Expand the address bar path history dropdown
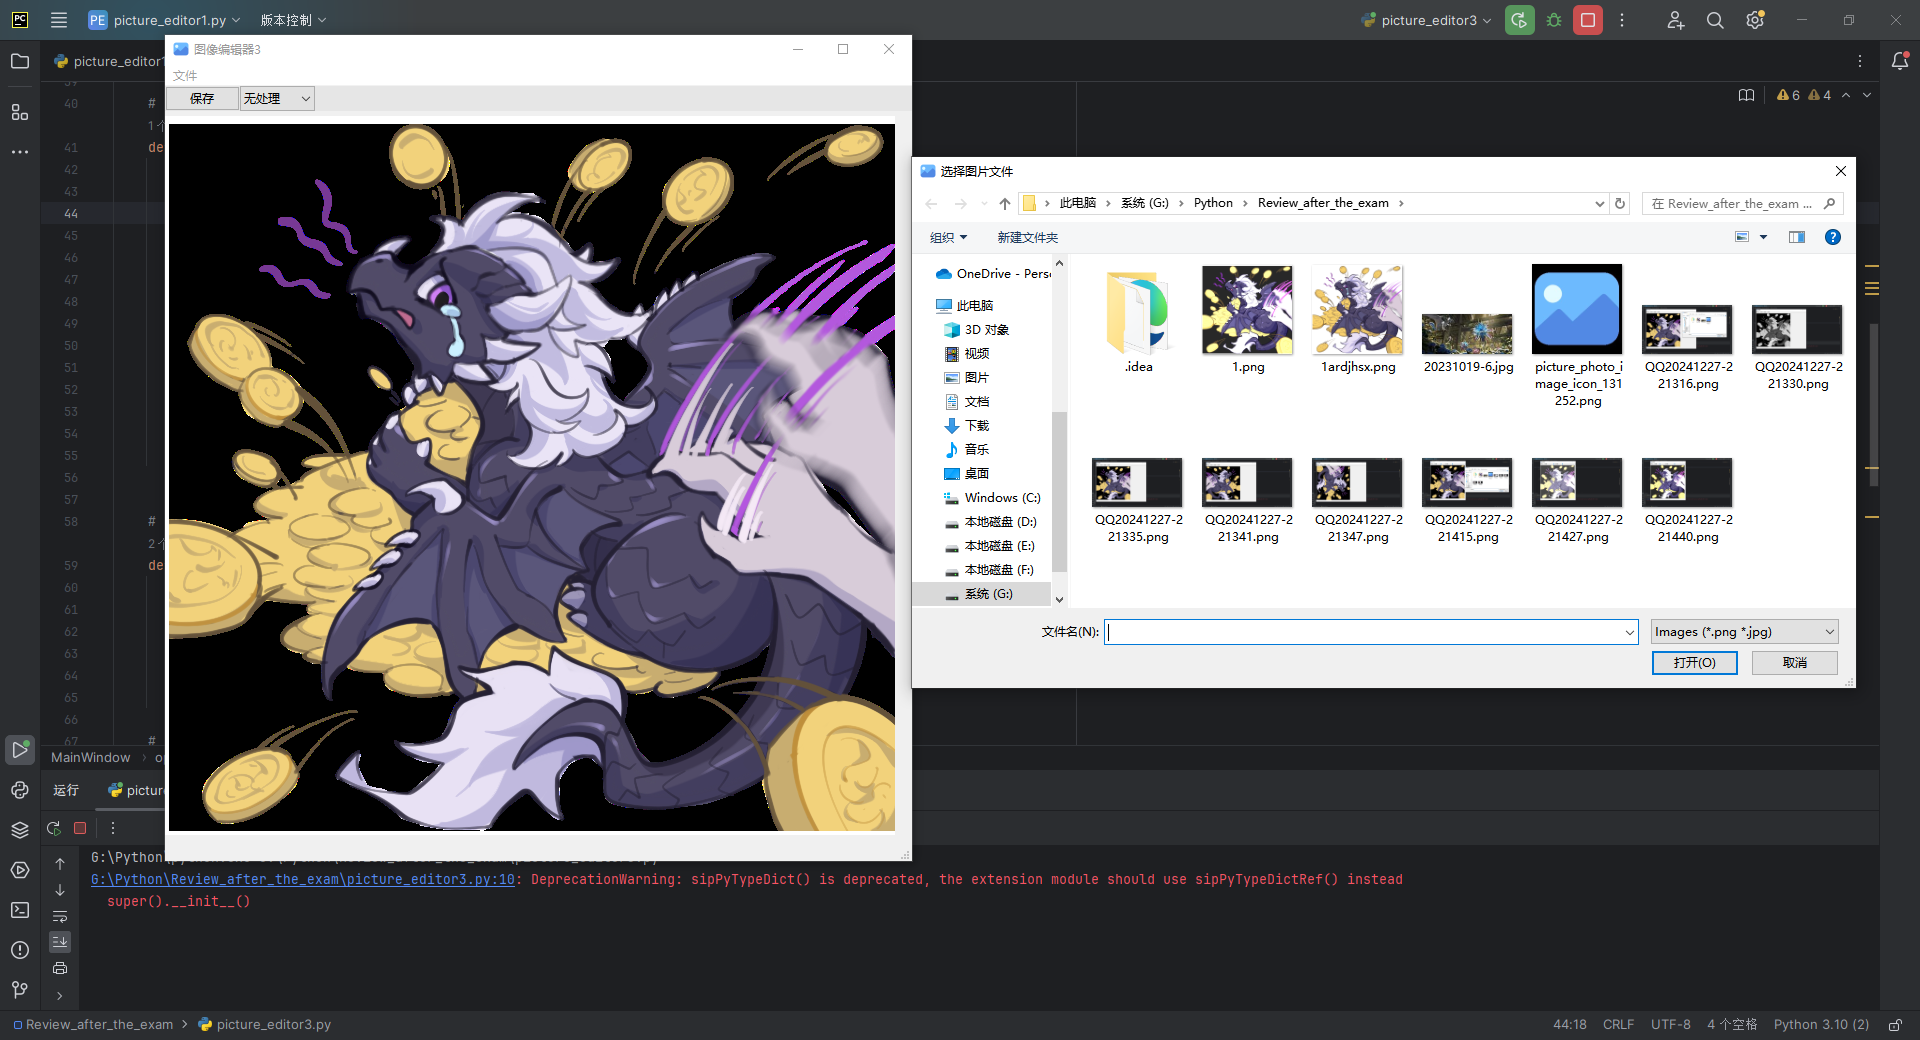The image size is (1920, 1040). click(1599, 203)
